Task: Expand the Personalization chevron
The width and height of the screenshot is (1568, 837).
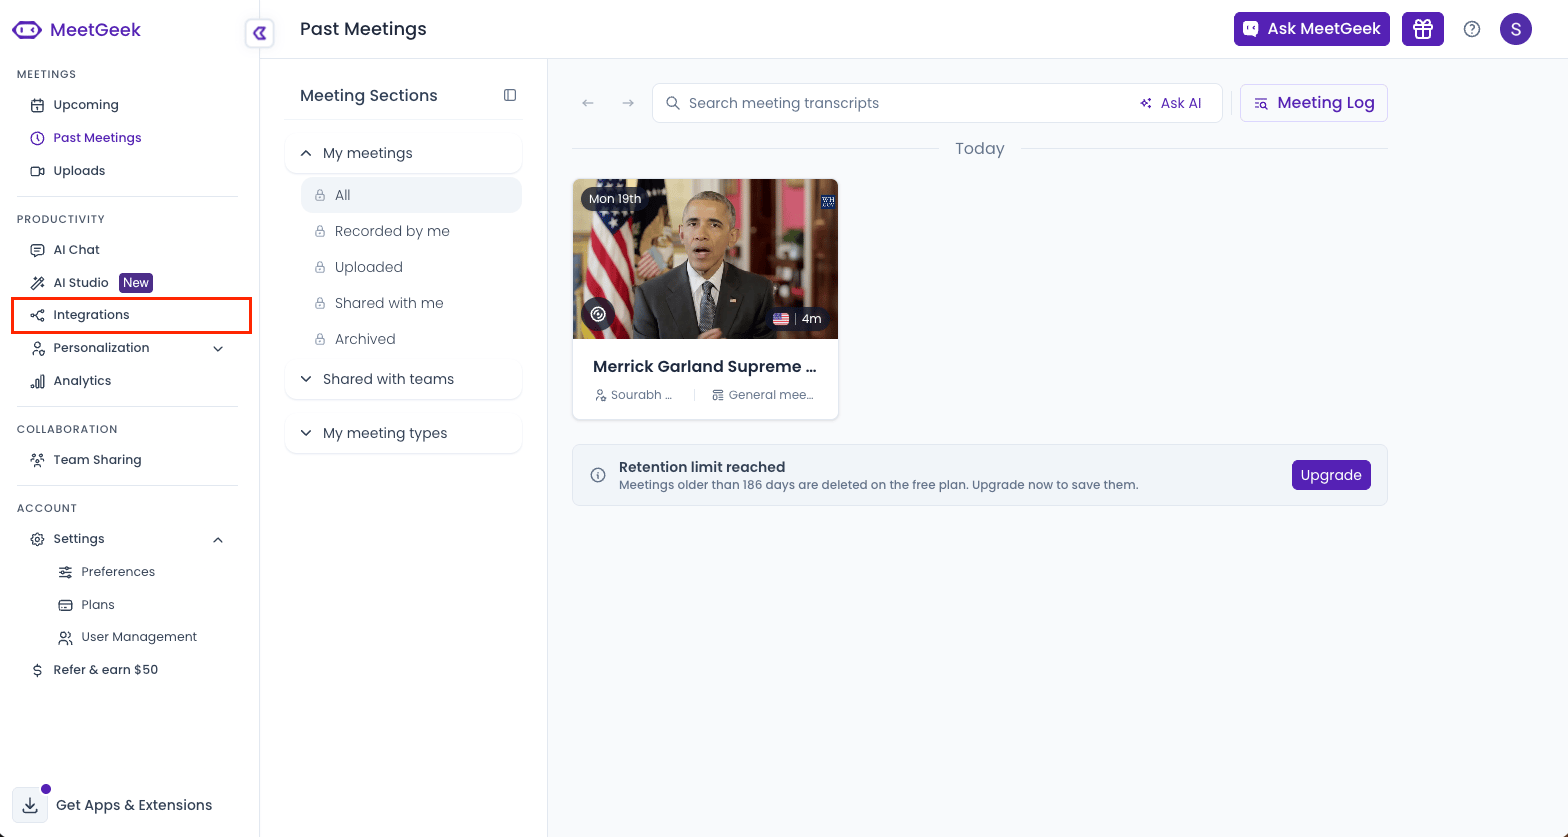Action: [x=218, y=348]
